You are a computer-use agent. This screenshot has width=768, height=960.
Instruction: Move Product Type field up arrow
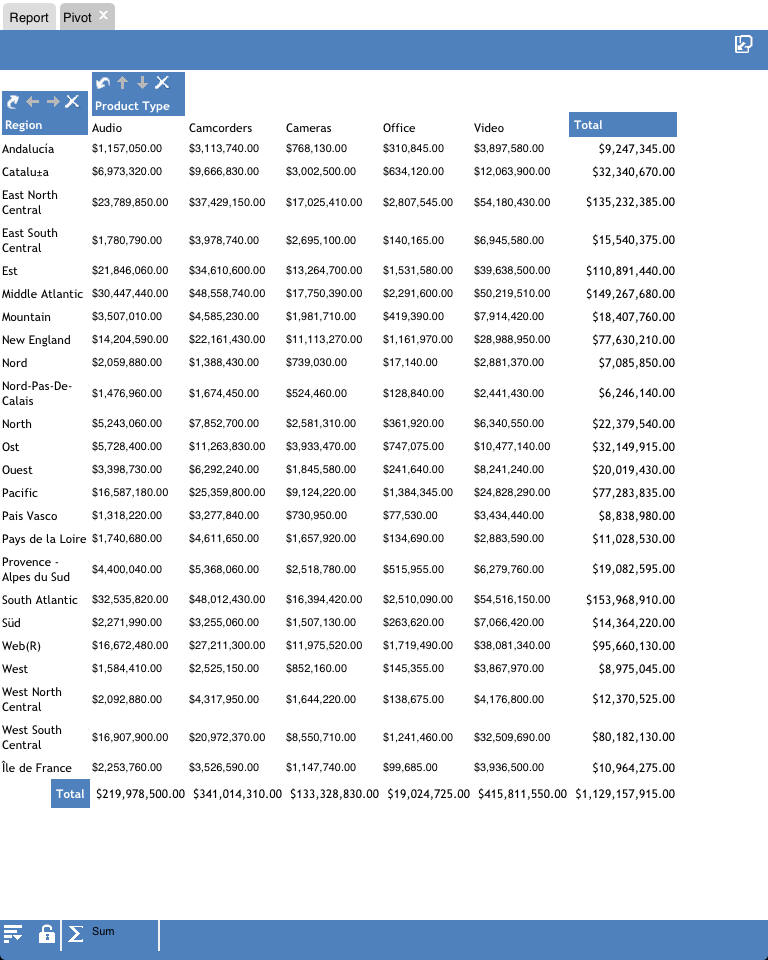click(x=122, y=82)
